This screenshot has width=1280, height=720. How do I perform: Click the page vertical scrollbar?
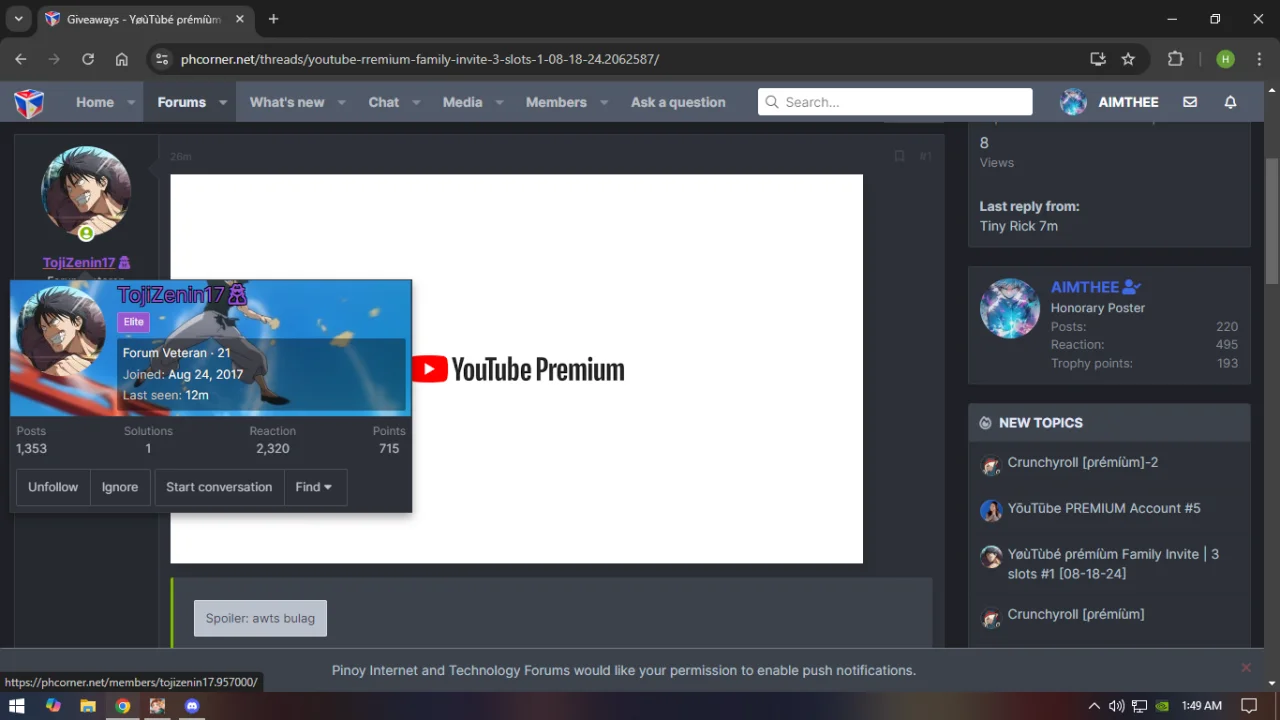click(x=1272, y=220)
